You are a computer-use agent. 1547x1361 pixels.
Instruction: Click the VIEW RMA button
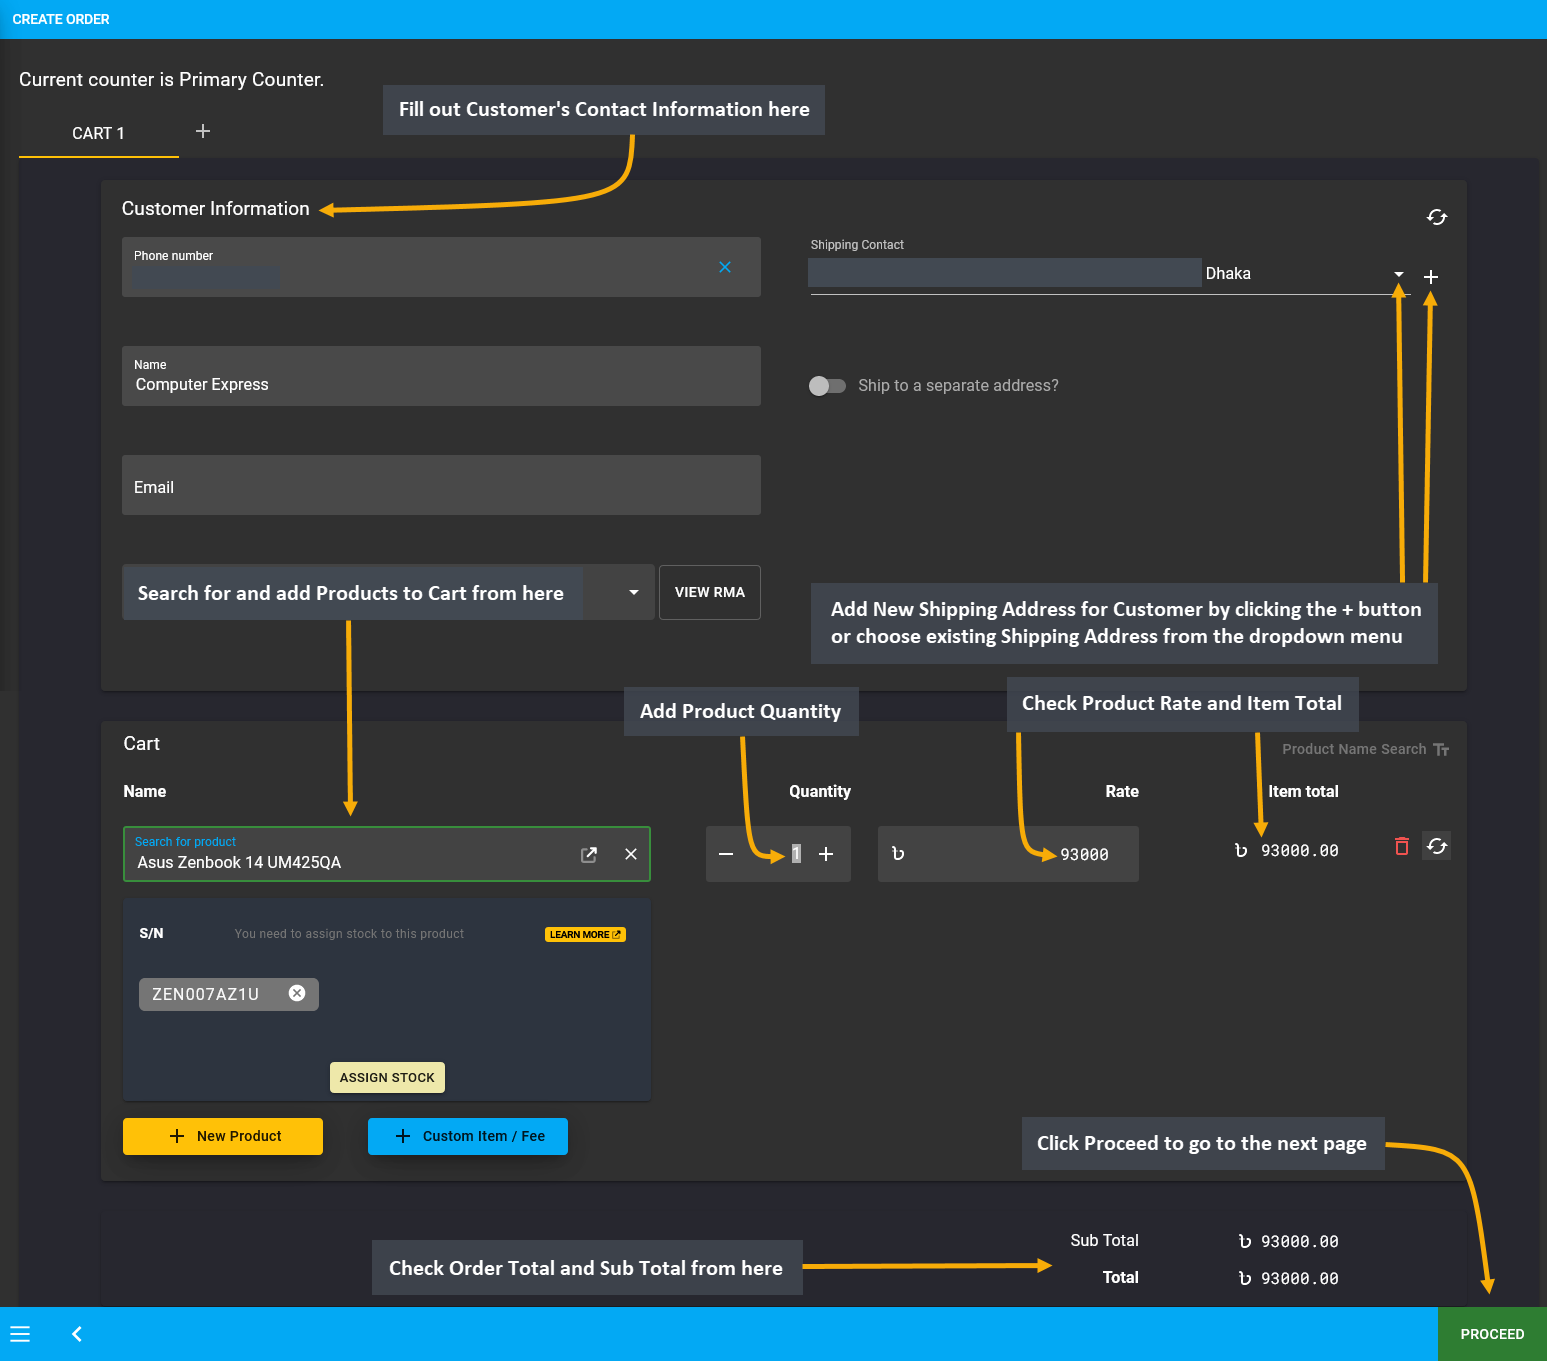710,592
